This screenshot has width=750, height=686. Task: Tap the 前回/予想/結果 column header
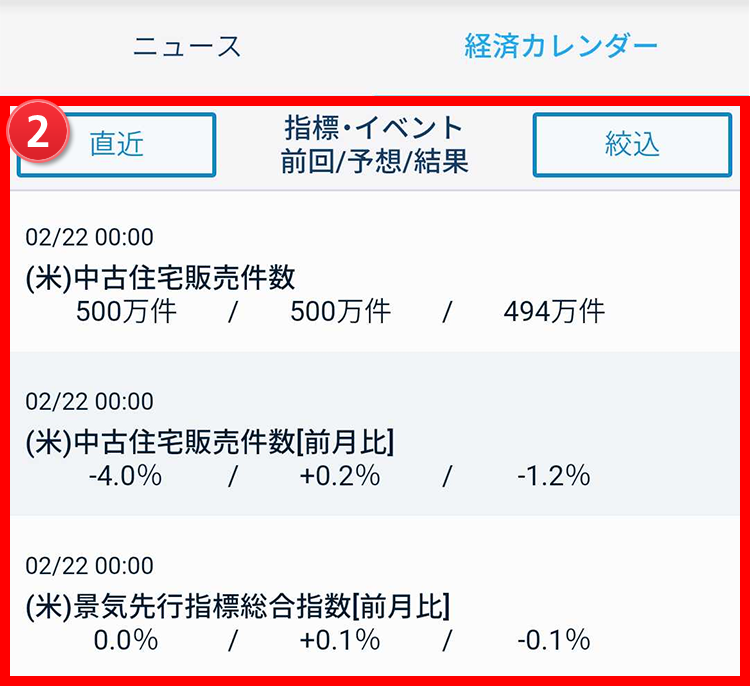click(x=374, y=162)
